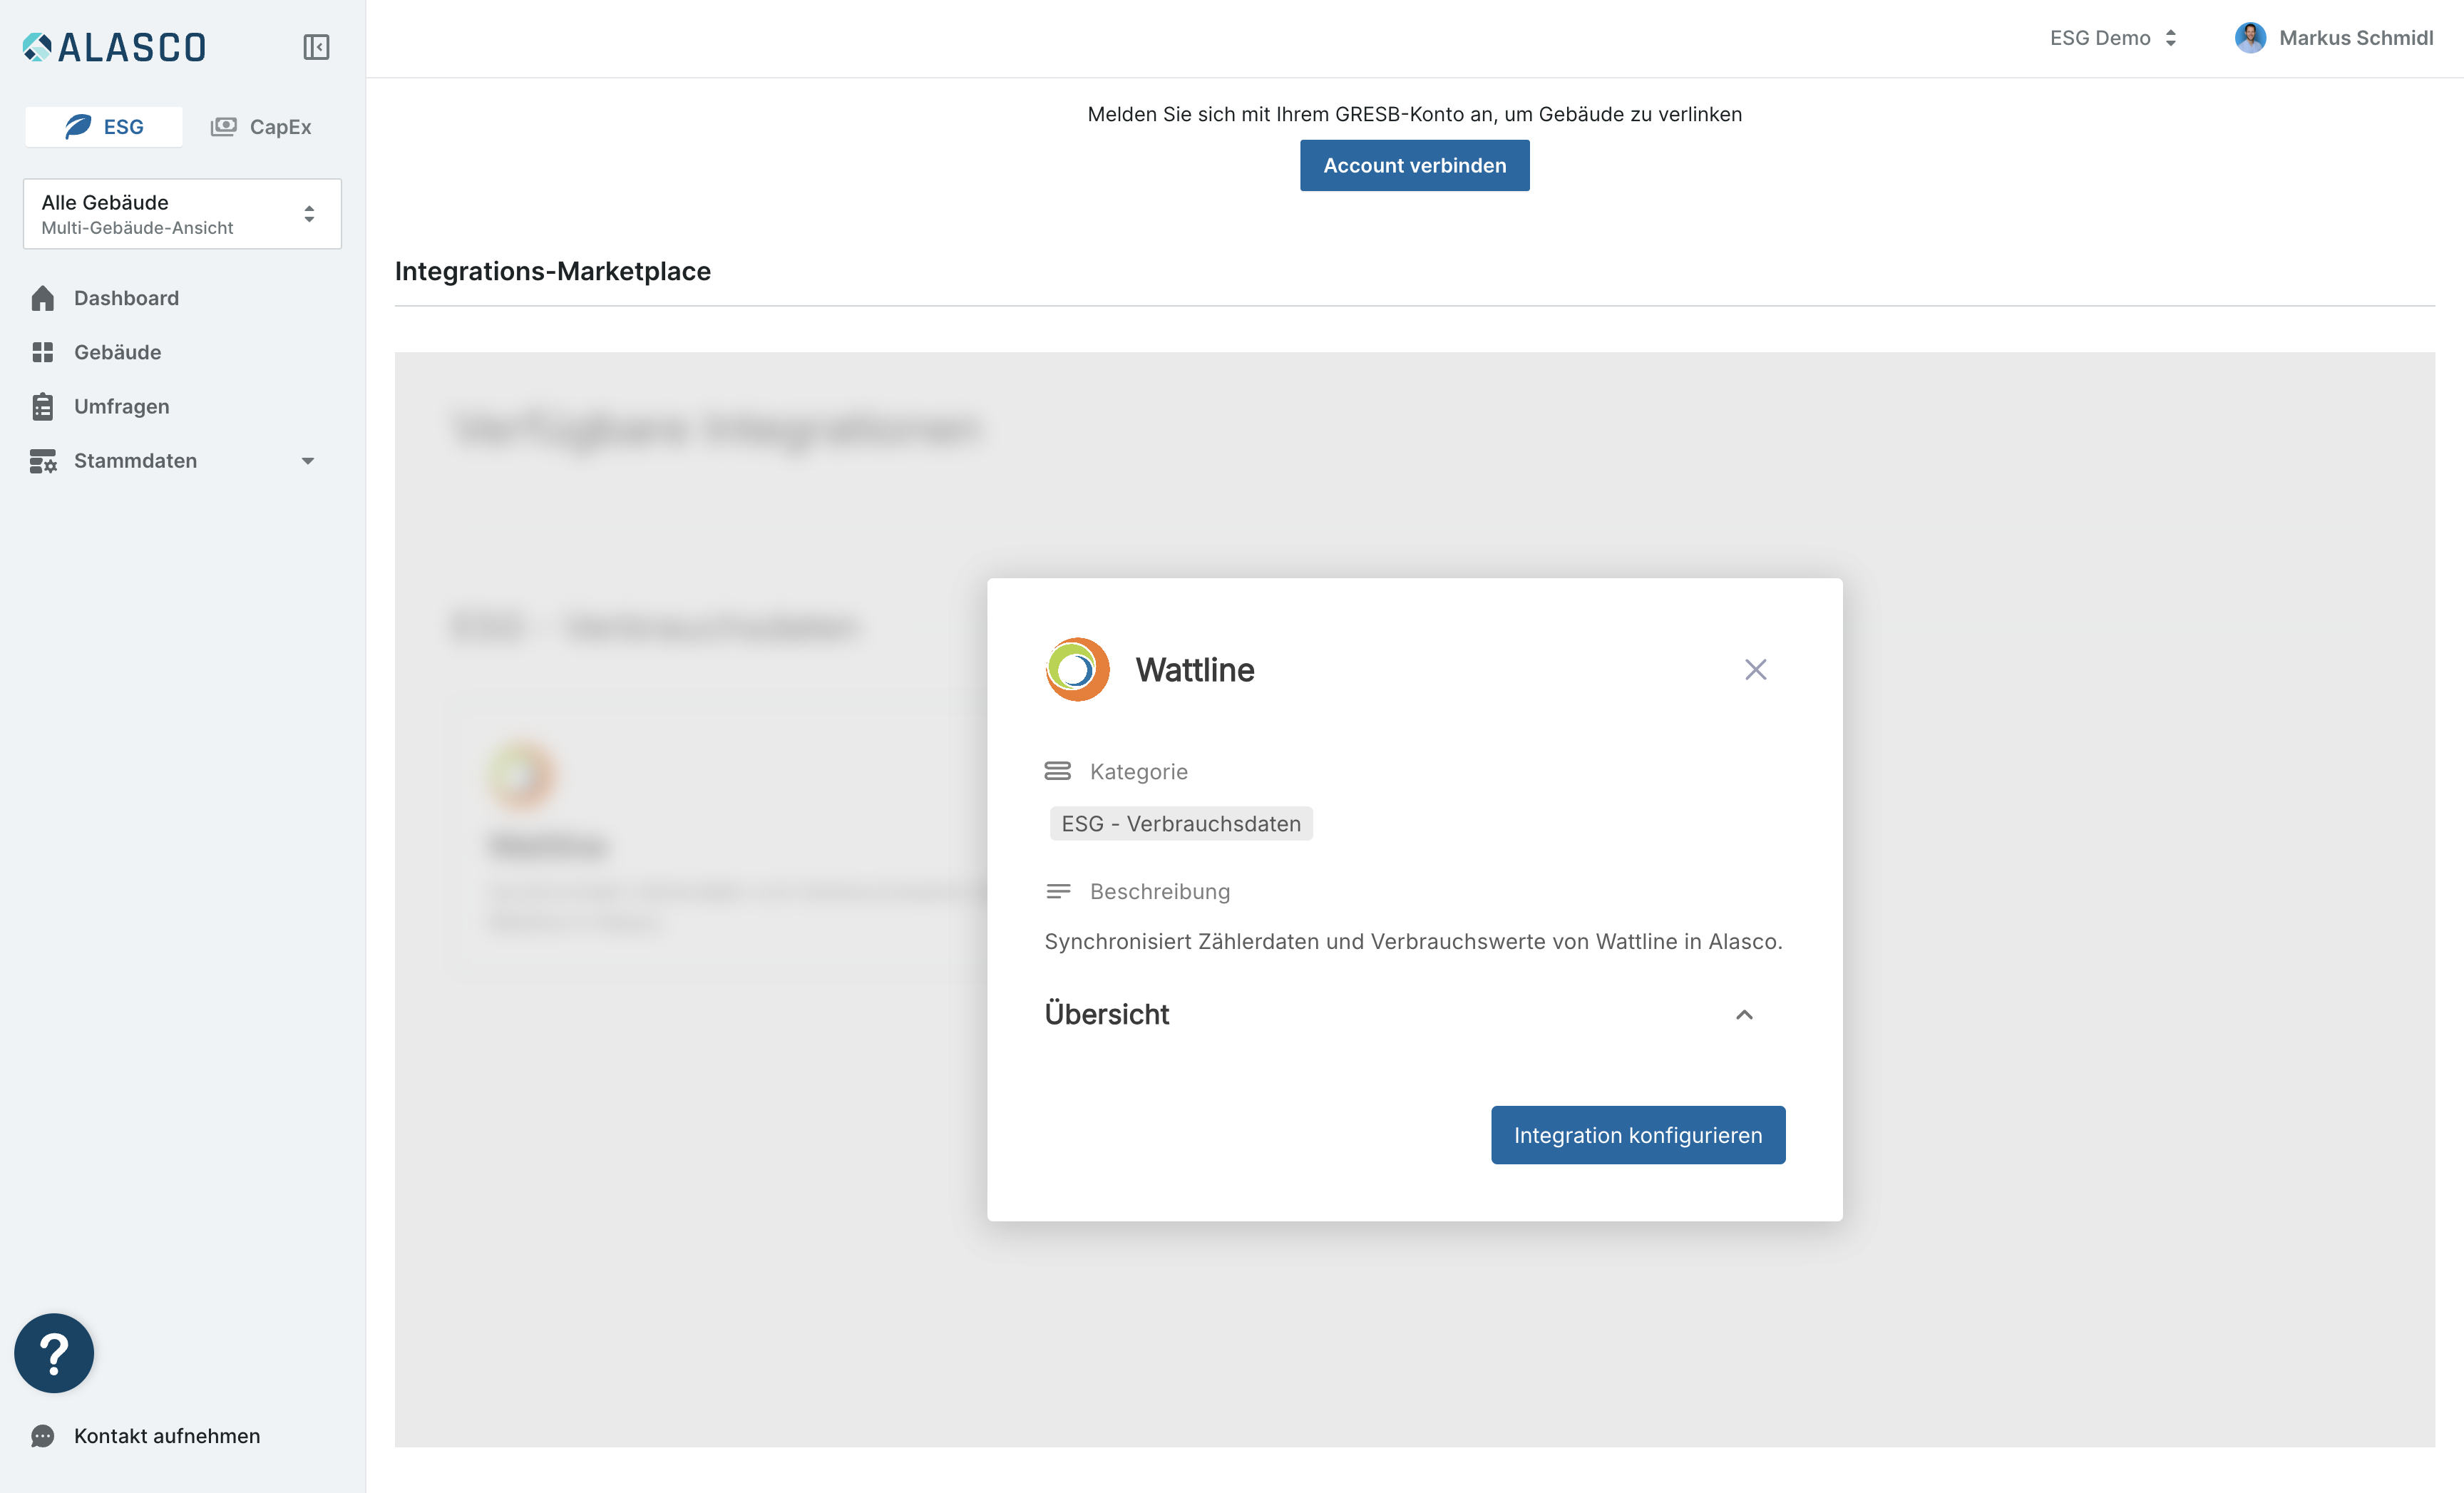Screen dimensions: 2464x1493
Task: Go to Gebäude in the sidebar
Action: pos(117,352)
